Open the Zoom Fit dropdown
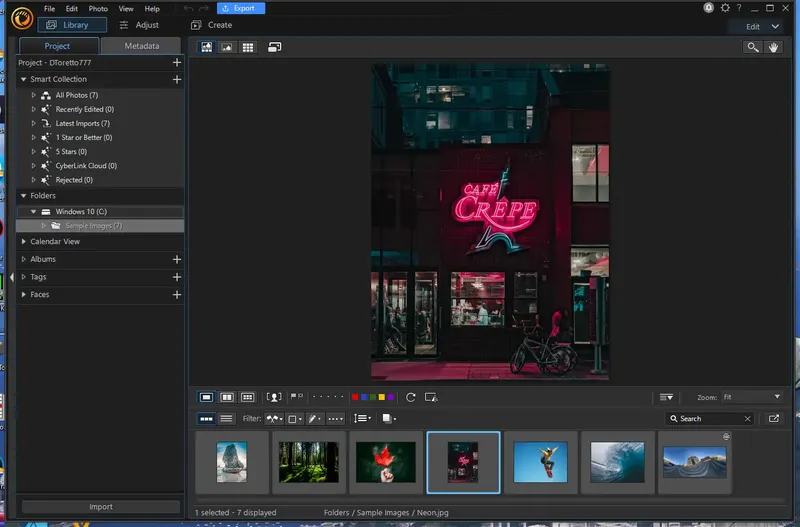 [x=752, y=397]
